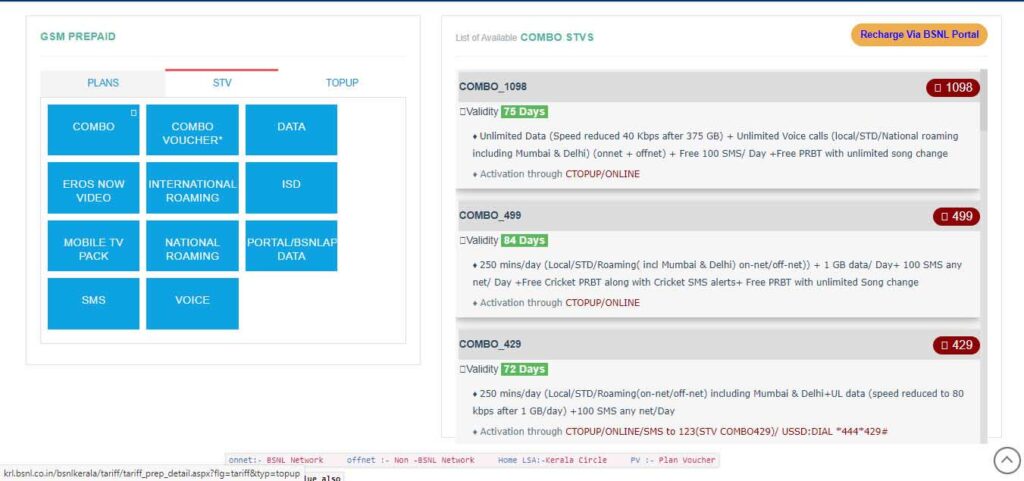This screenshot has width=1024, height=481.
Task: Select the INTERNATIONAL ROAMING tile
Action: (192, 187)
